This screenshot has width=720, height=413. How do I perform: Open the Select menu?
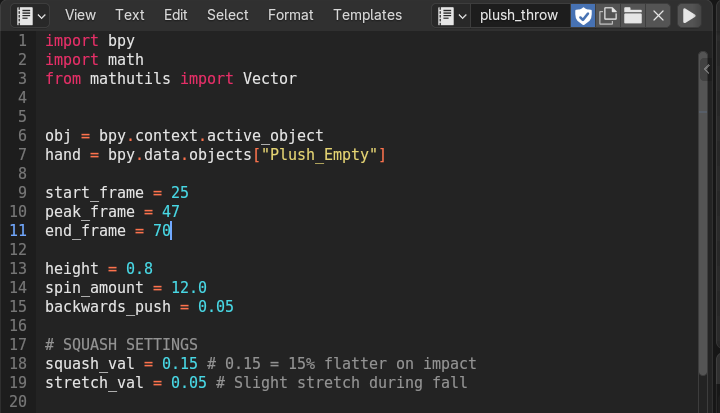228,15
